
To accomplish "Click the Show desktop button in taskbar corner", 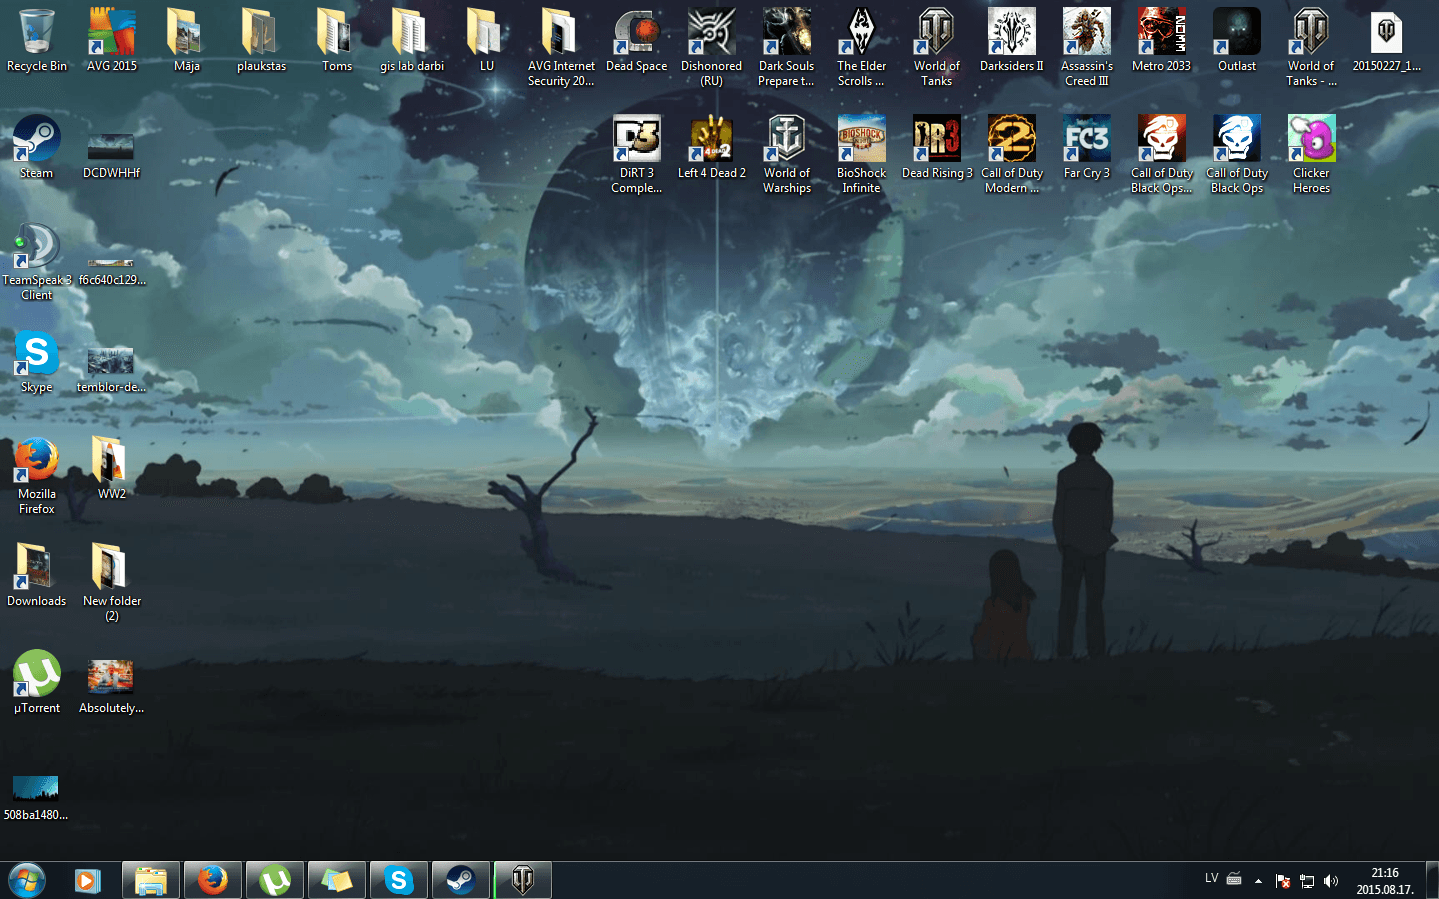I will coord(1432,880).
